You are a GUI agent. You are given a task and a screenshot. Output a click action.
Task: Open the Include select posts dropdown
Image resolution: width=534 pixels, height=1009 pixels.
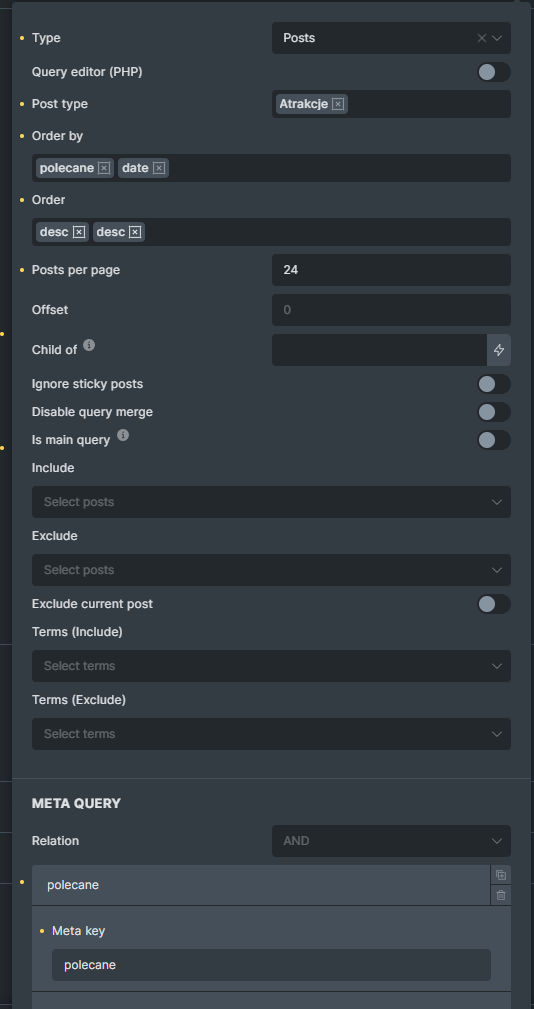point(272,502)
